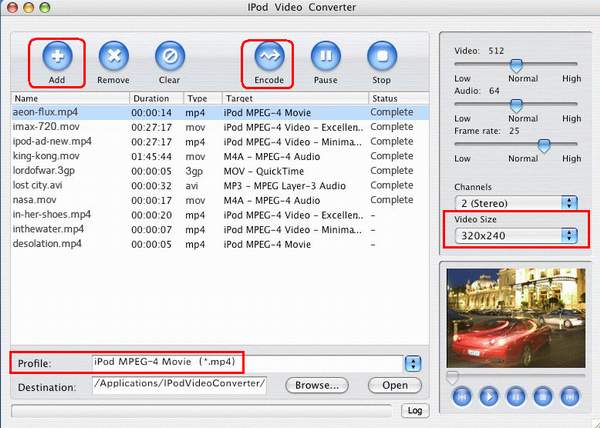The height and width of the screenshot is (428, 600).
Task: Click the Audio bitrate slider handle
Action: pyautogui.click(x=516, y=106)
